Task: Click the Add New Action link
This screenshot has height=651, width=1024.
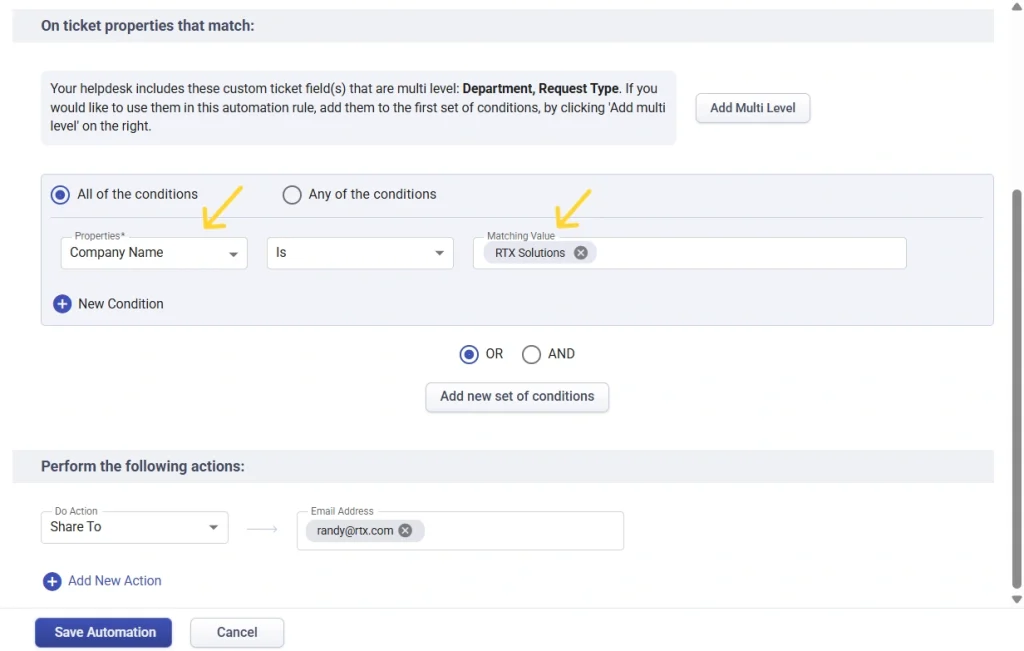Action: tap(115, 581)
